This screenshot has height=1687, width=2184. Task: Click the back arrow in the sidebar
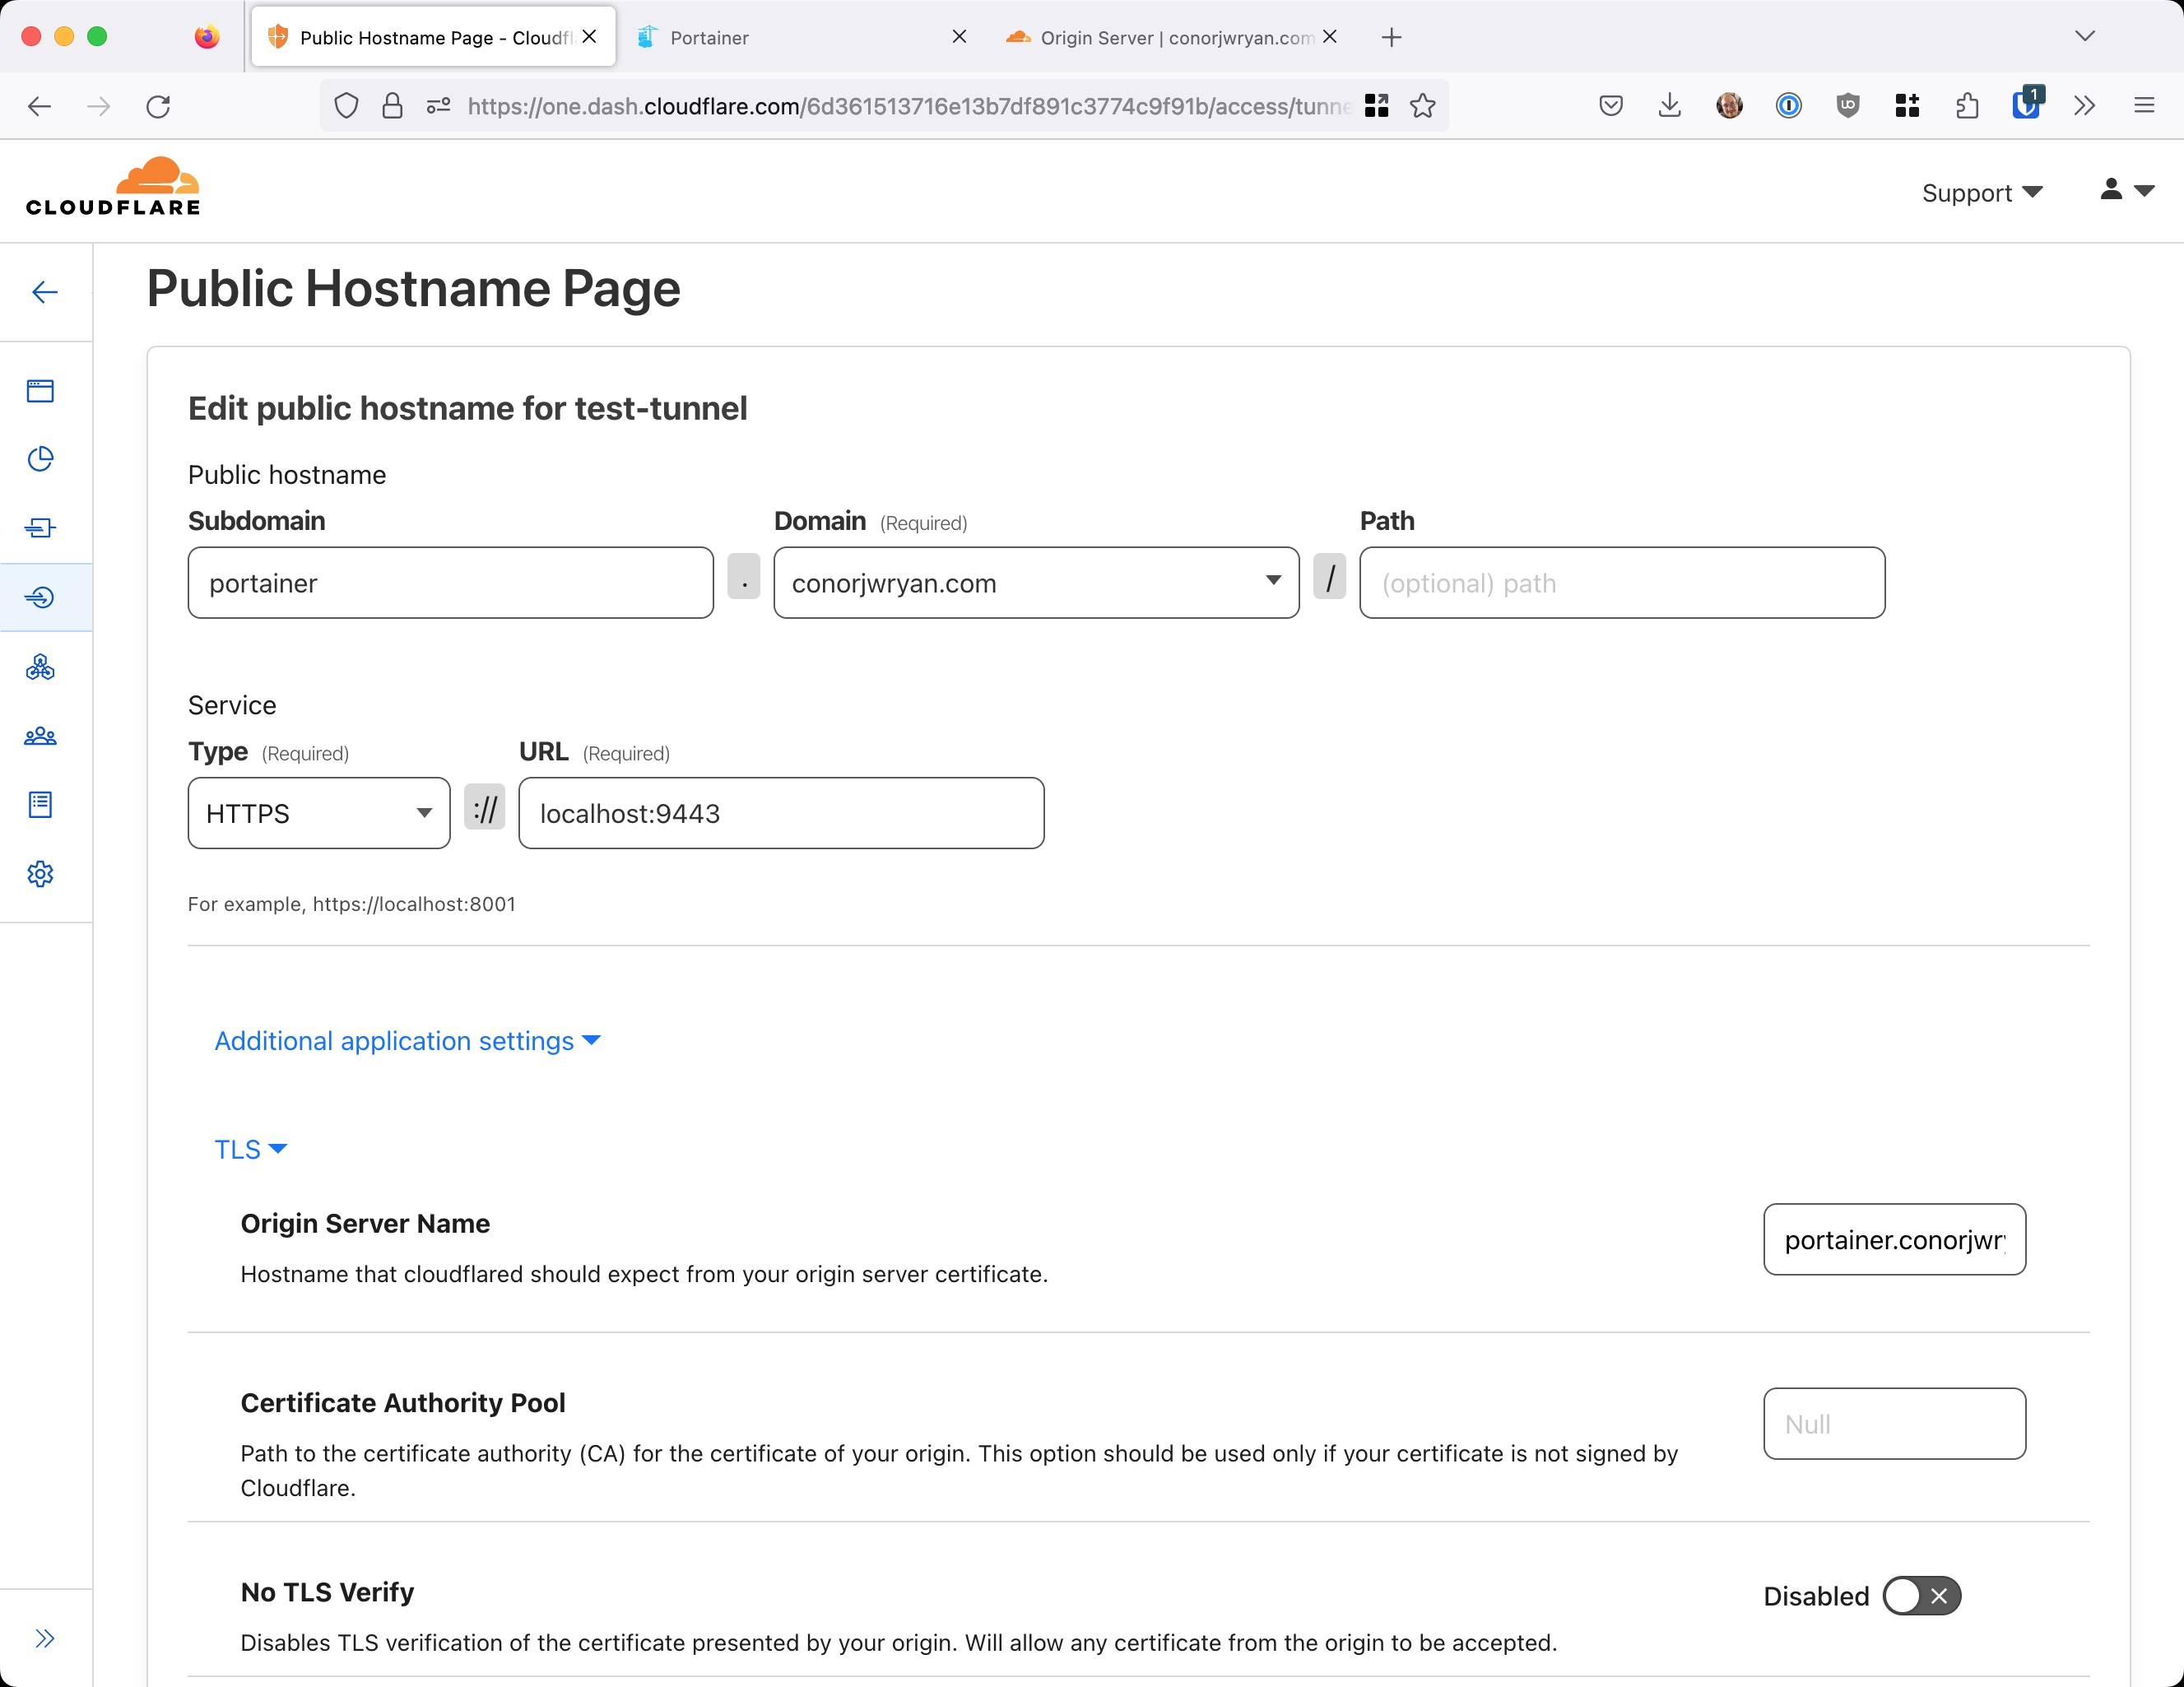45,292
